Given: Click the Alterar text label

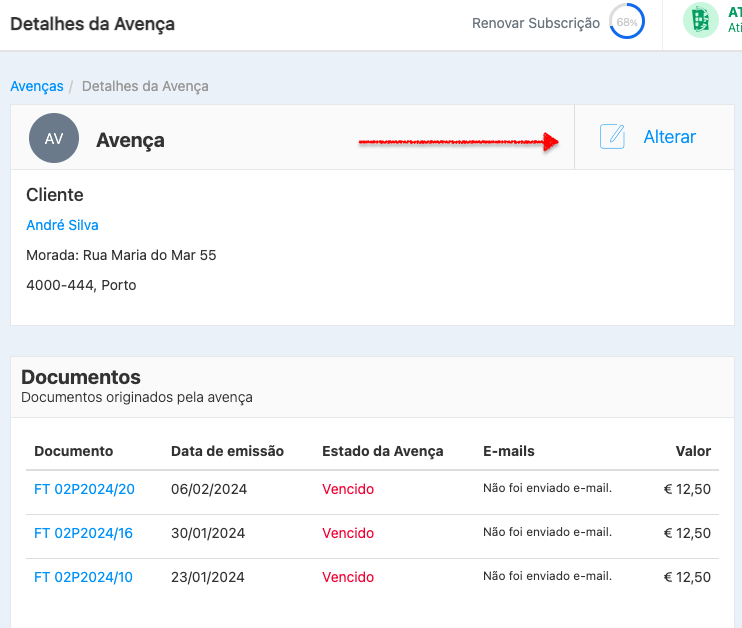Looking at the screenshot, I should [669, 137].
